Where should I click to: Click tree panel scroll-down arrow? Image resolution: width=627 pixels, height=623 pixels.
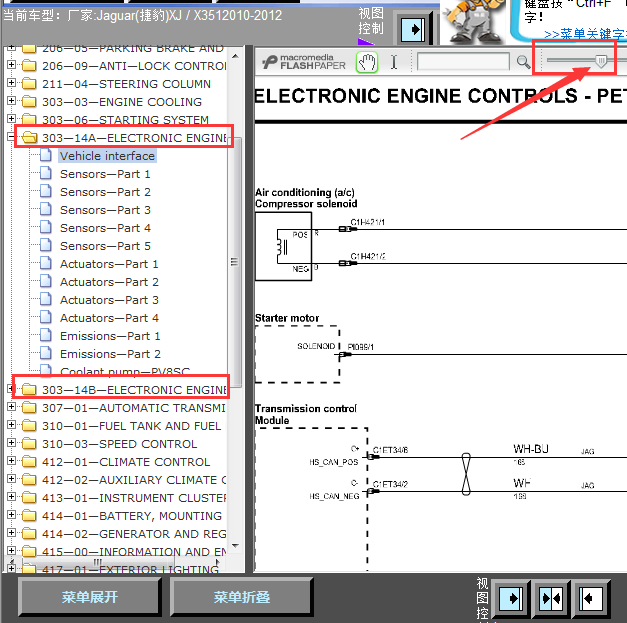236,546
